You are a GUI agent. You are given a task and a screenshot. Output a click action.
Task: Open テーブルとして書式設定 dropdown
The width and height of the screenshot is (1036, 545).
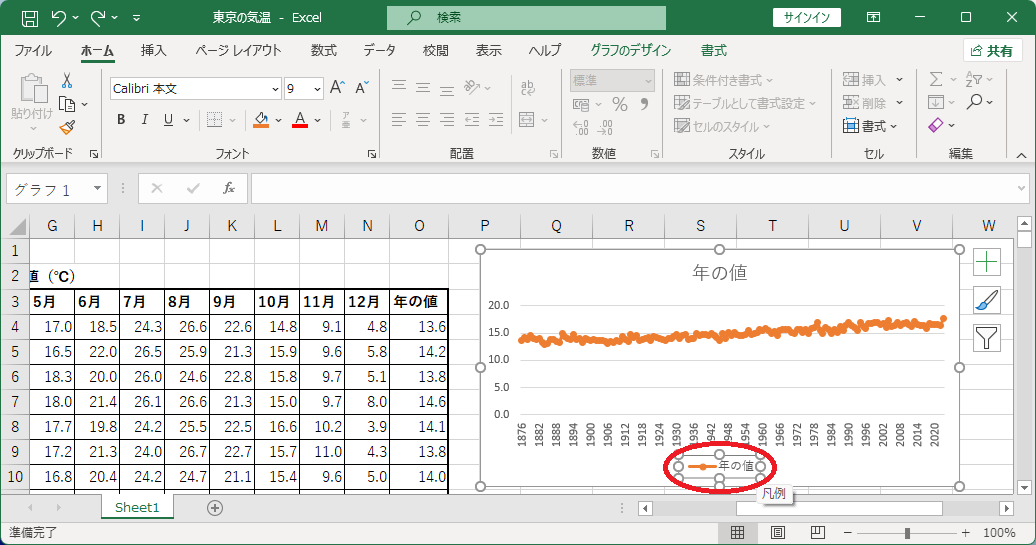tap(745, 103)
